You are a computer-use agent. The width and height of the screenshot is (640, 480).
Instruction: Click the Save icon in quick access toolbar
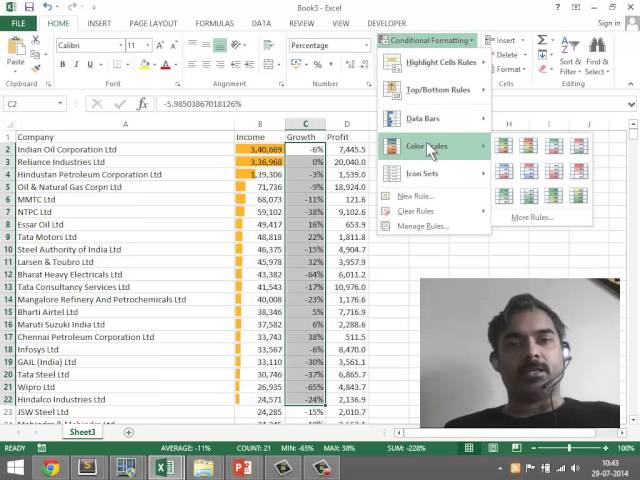click(29, 7)
